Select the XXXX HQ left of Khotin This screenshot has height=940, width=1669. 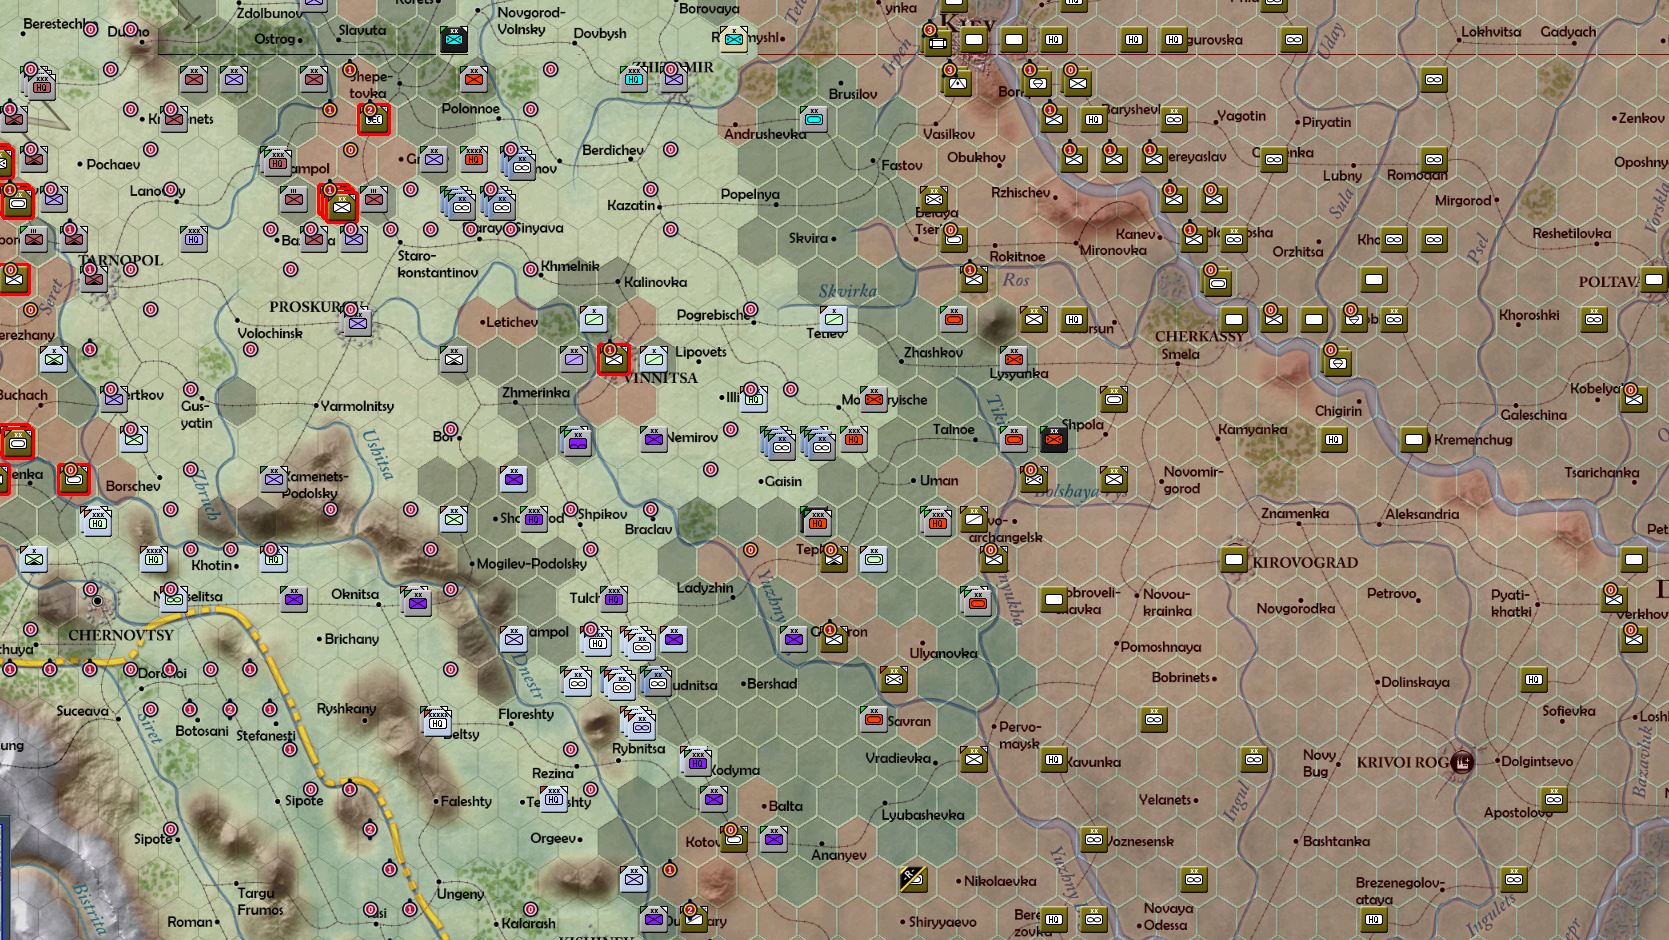pos(153,559)
